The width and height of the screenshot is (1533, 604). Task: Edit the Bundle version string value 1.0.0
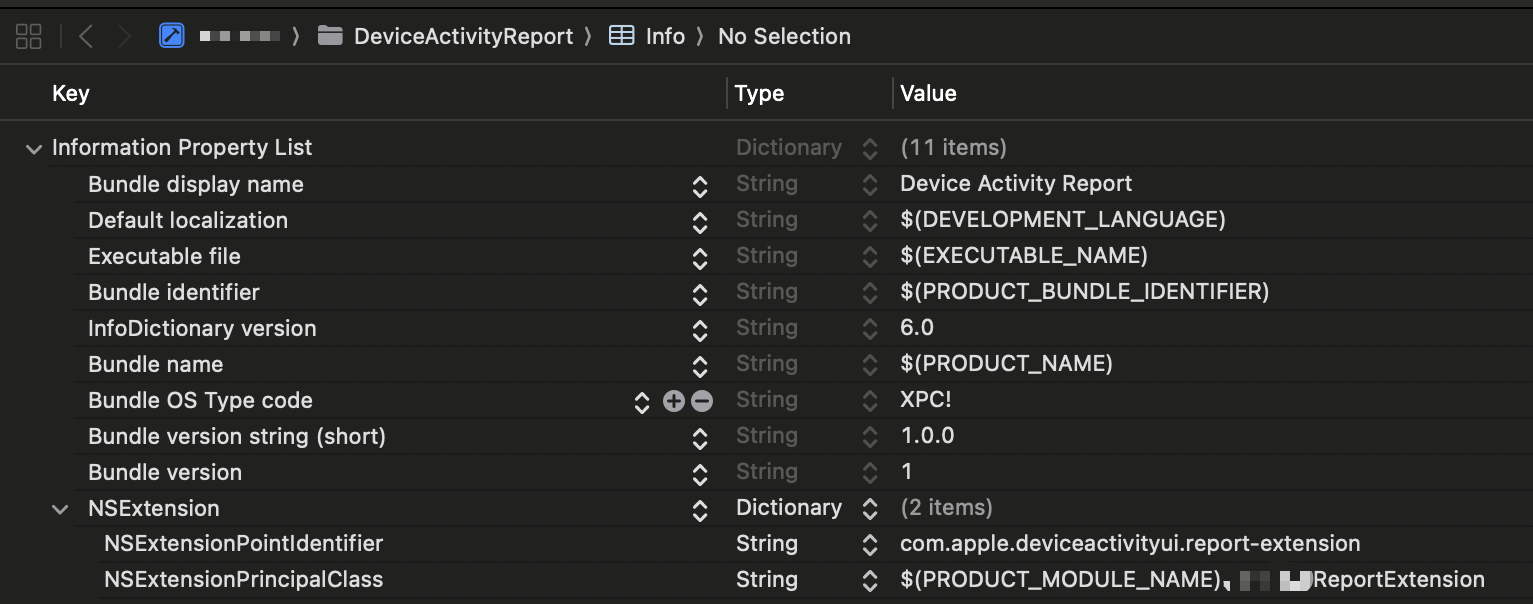click(x=927, y=437)
